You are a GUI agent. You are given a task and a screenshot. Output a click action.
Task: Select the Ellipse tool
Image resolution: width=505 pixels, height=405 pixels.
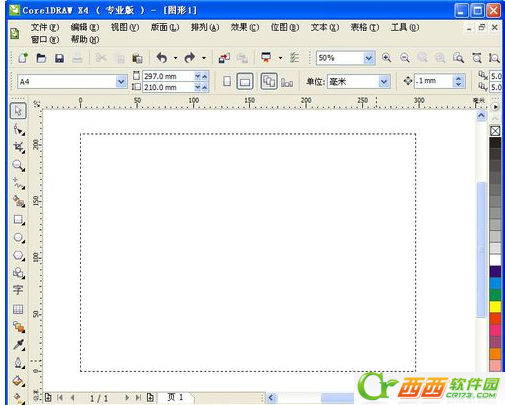[18, 238]
